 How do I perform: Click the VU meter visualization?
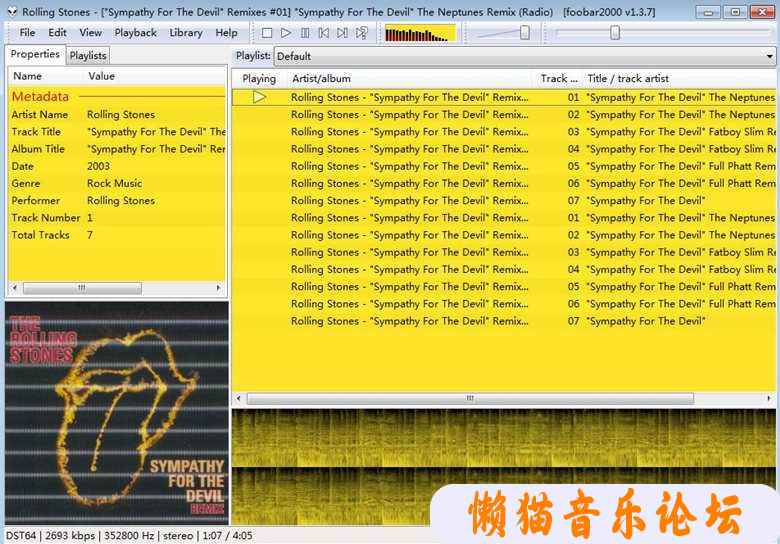point(420,34)
